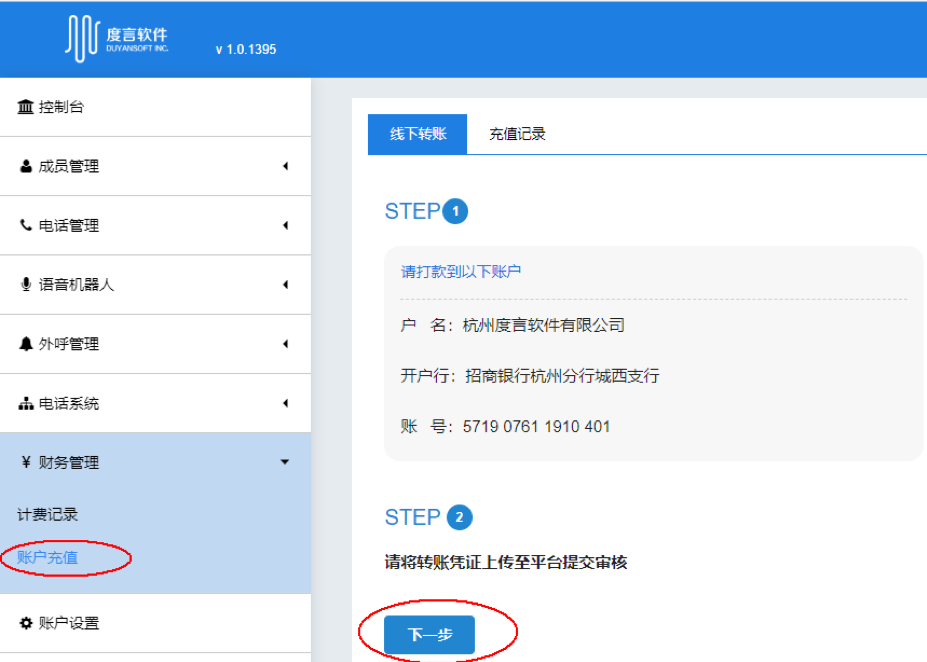Click the member management person icon
This screenshot has height=662, width=927.
(x=26, y=166)
